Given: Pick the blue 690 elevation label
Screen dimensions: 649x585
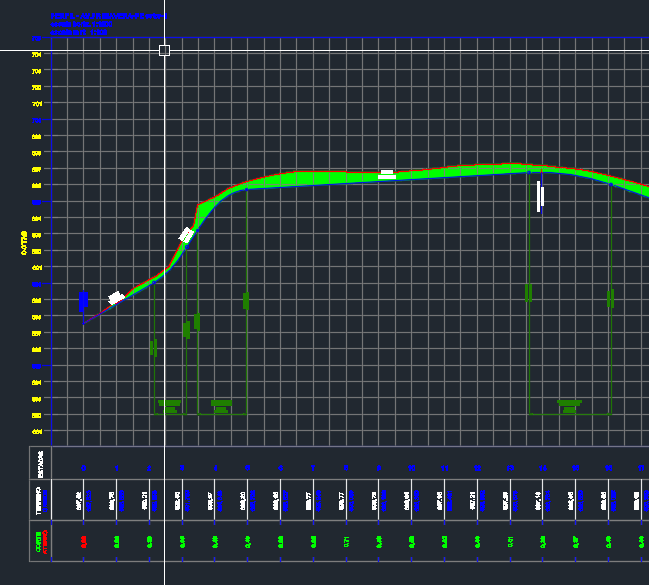Looking at the screenshot, I should point(36,284).
